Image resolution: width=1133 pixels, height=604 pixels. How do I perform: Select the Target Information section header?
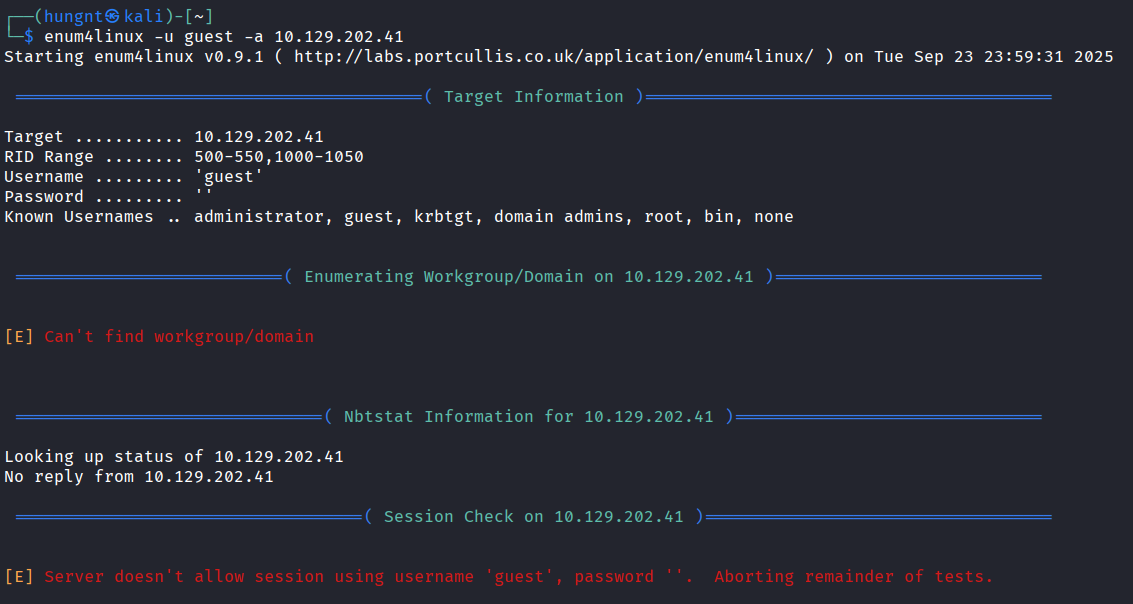533,97
